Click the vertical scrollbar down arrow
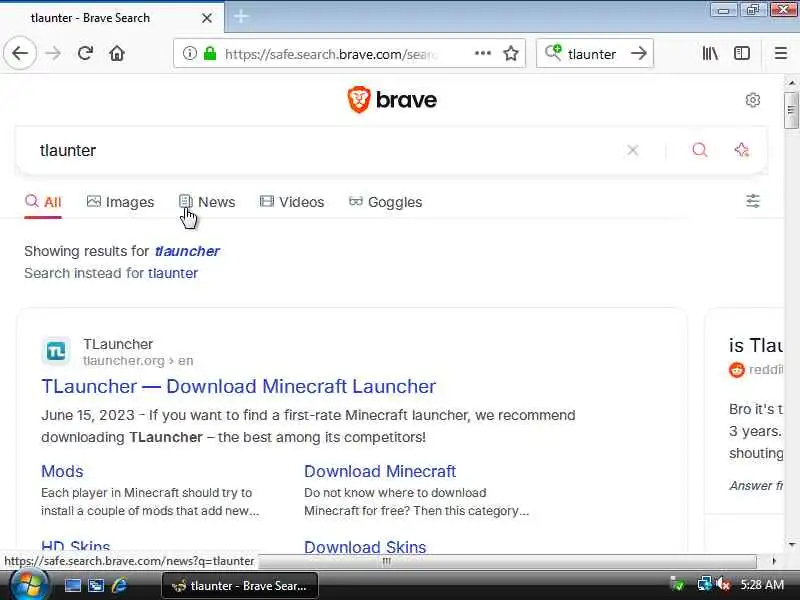This screenshot has width=800, height=600. pos(792,544)
